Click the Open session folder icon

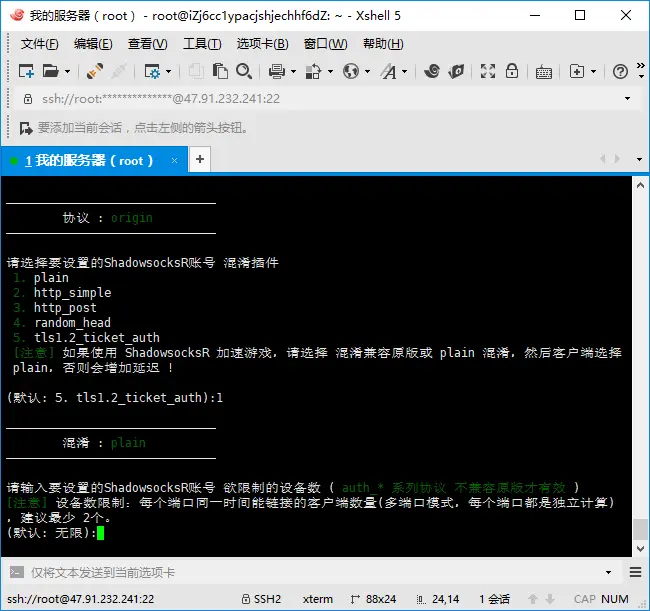[x=51, y=71]
